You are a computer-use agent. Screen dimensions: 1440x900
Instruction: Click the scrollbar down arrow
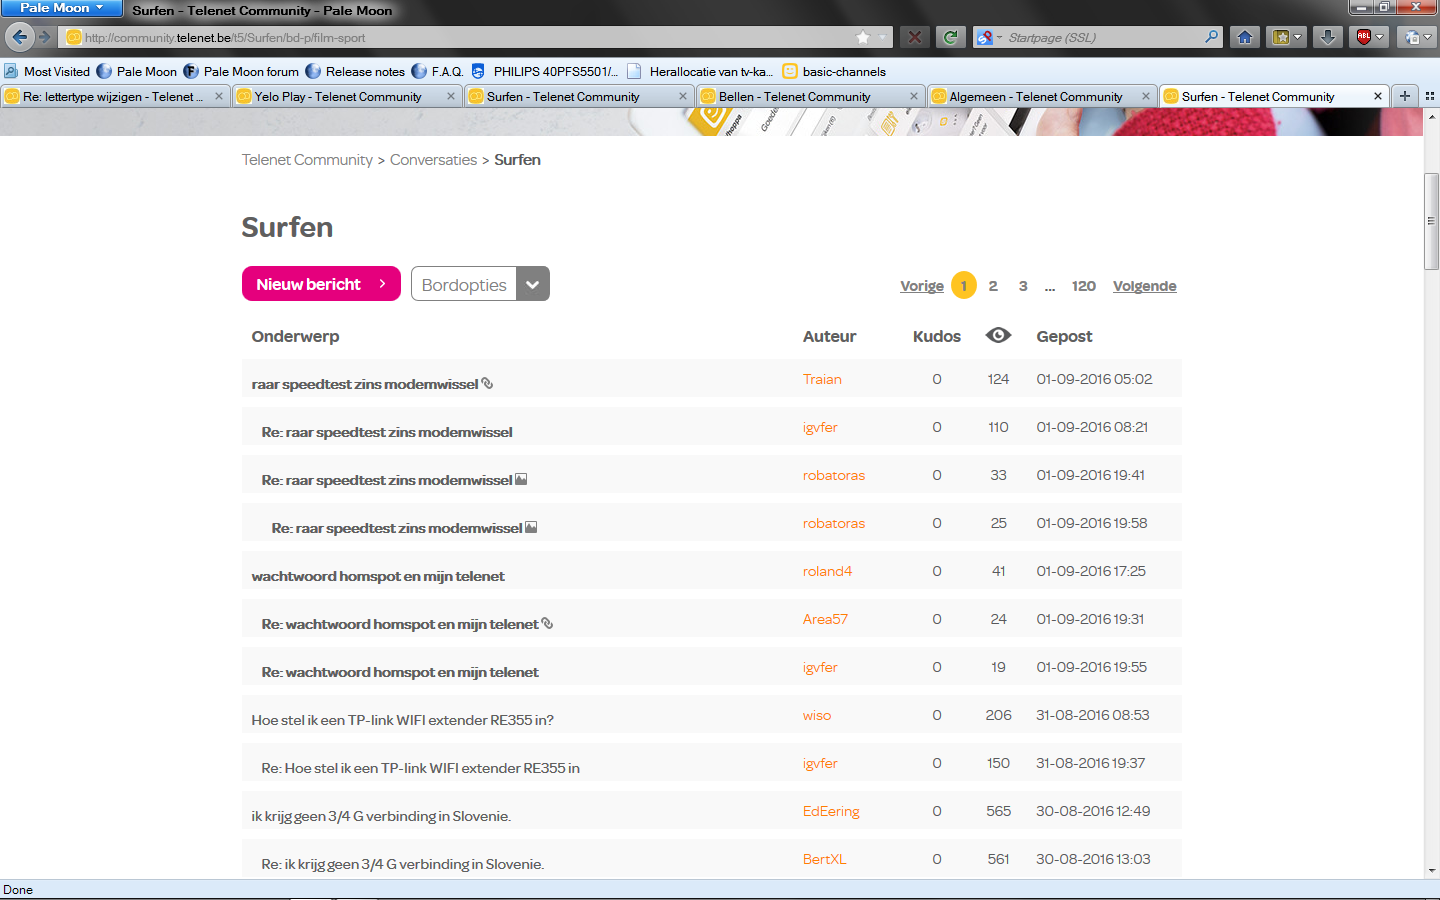coord(1431,870)
